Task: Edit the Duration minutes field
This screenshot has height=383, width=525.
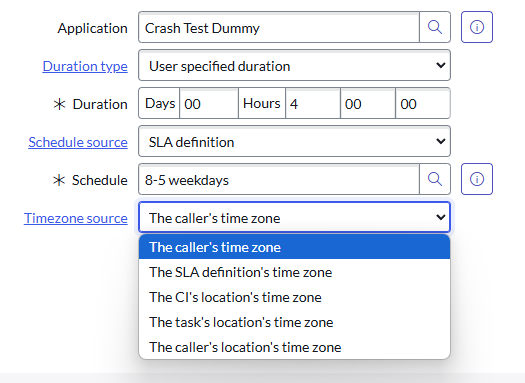Action: [368, 103]
